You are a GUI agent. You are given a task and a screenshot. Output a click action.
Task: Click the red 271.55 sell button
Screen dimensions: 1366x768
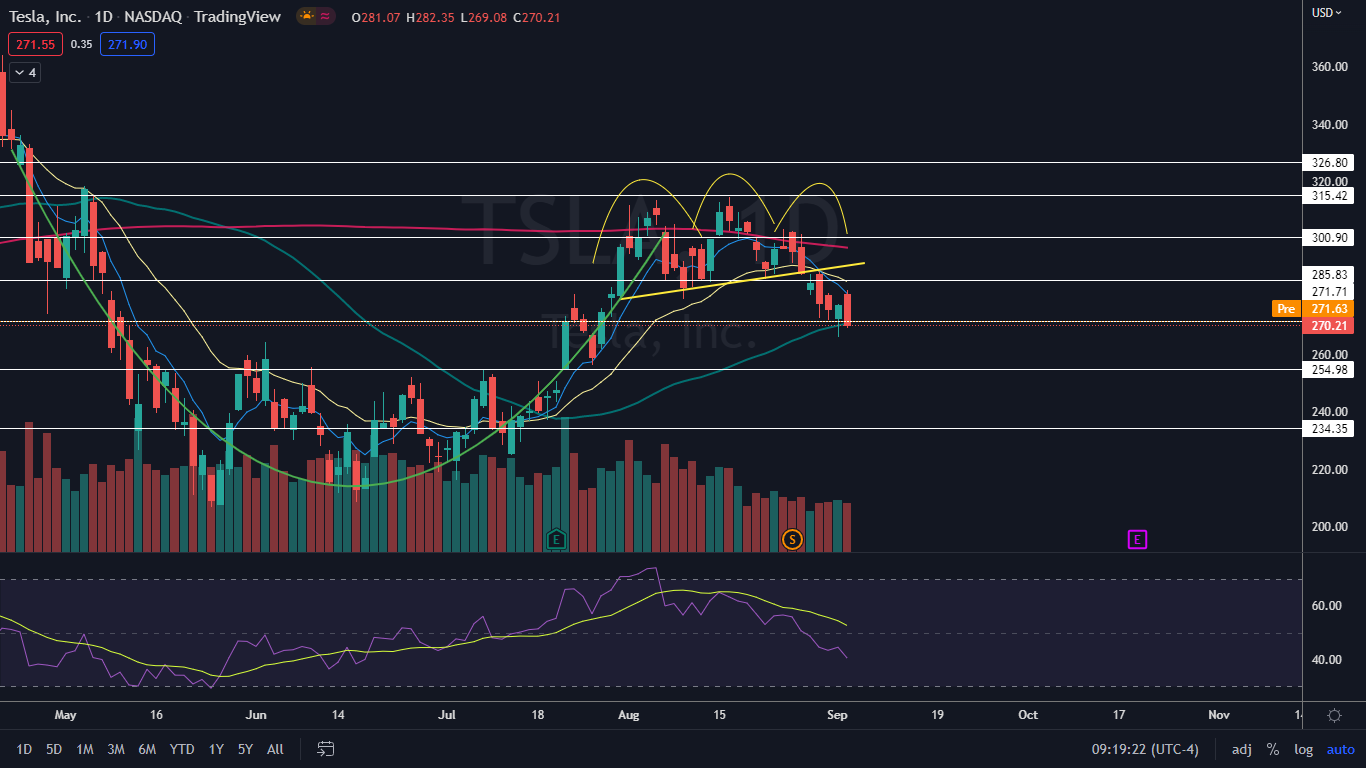[x=35, y=44]
